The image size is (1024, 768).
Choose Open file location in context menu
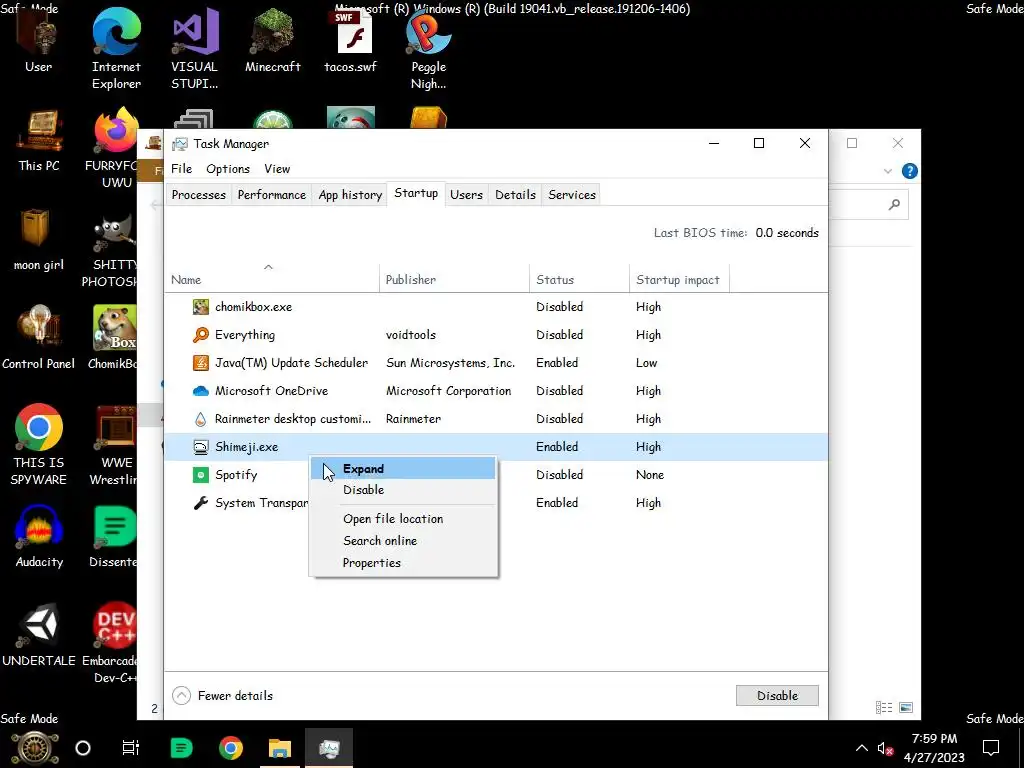[403, 519]
